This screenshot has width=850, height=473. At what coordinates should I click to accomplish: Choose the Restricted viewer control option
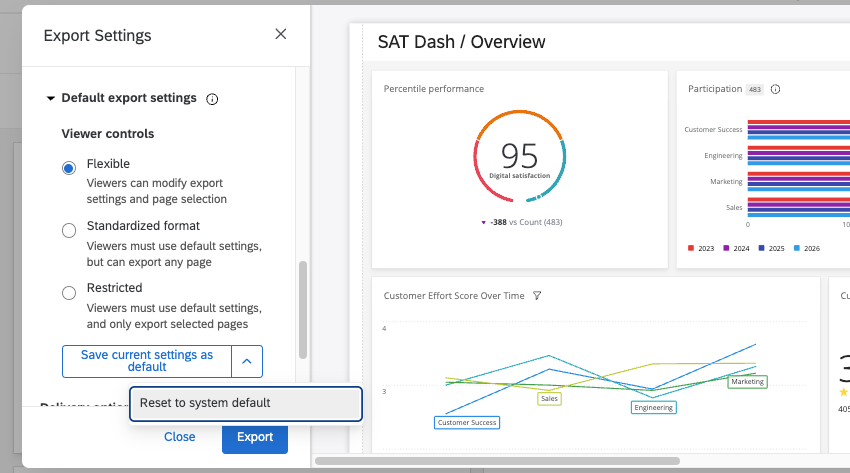69,293
